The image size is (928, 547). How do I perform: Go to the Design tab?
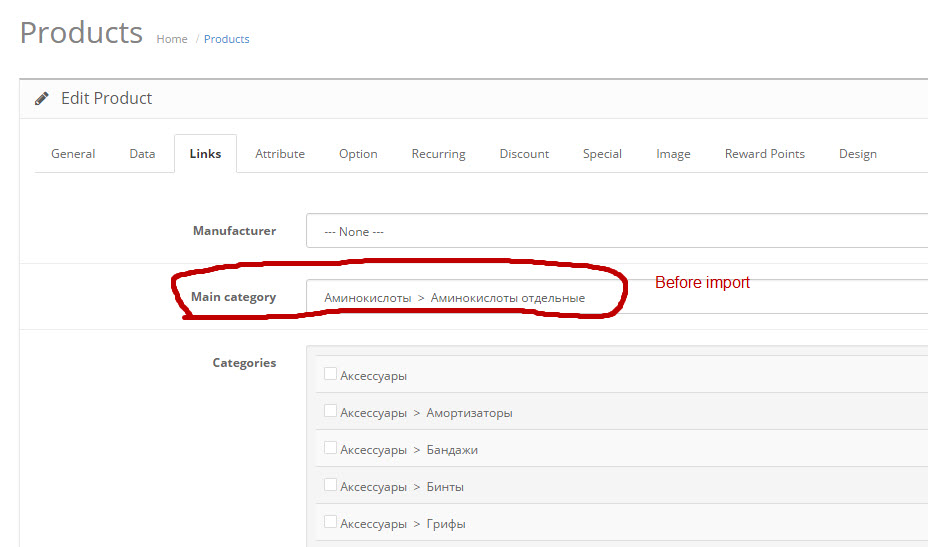(x=858, y=154)
